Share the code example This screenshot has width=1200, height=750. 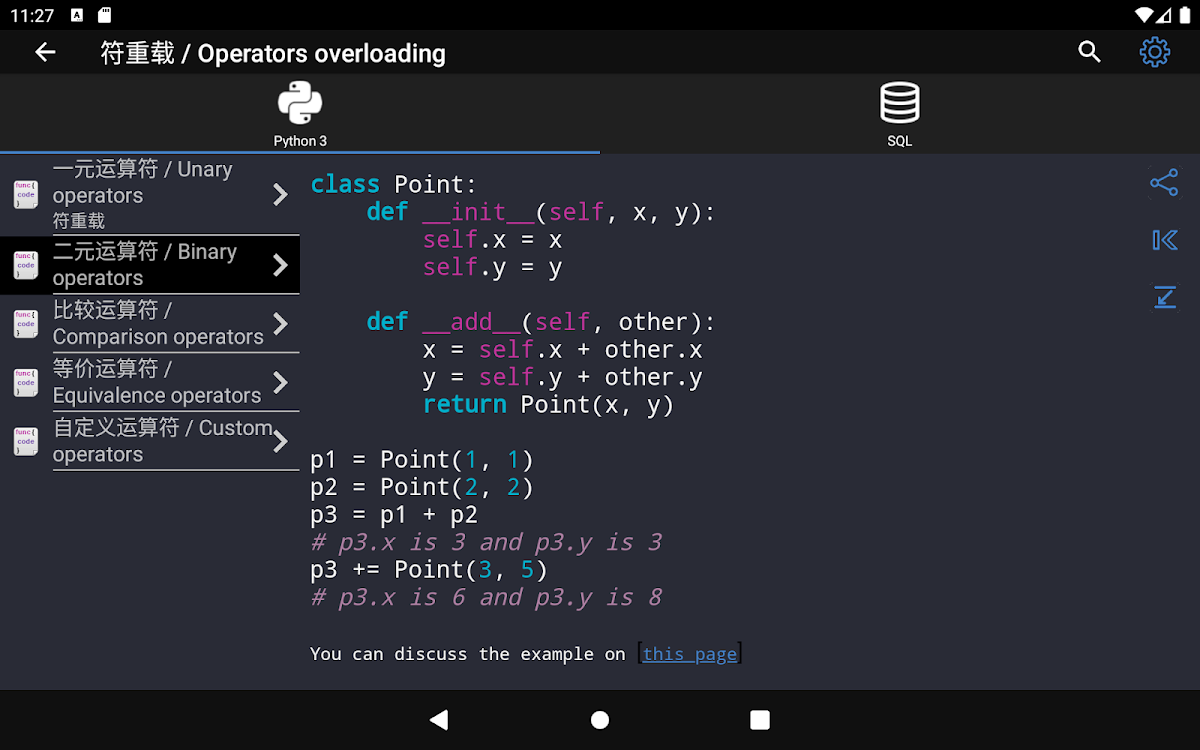pos(1164,182)
